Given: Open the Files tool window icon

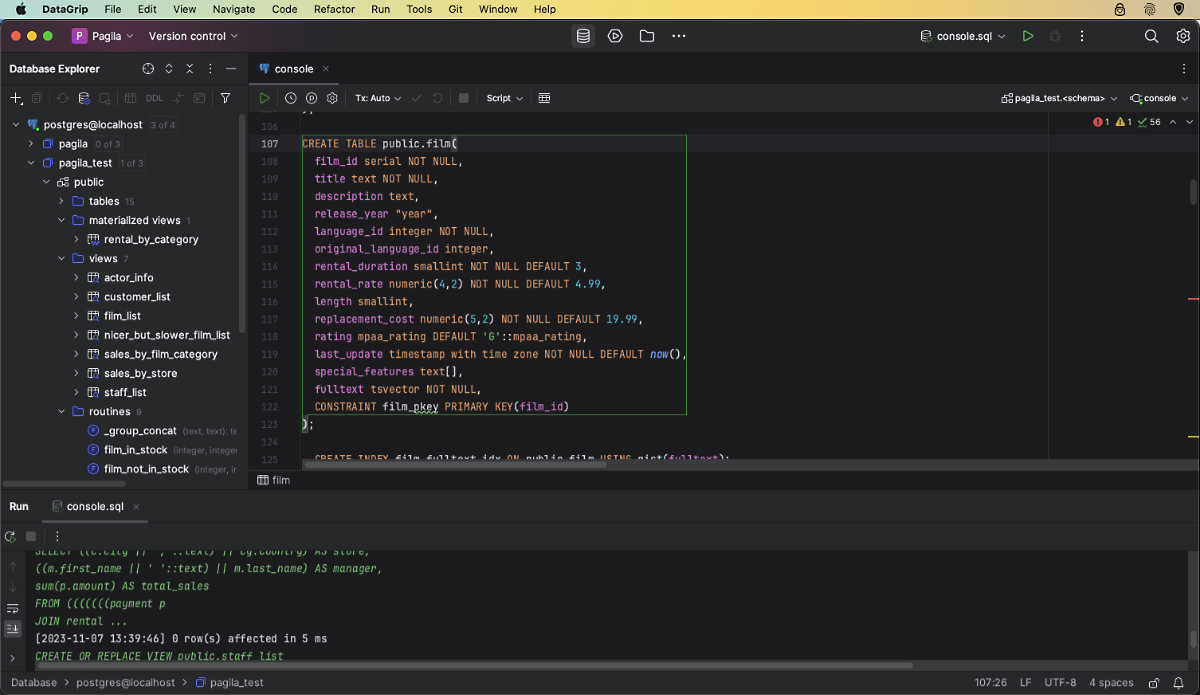Looking at the screenshot, I should [647, 36].
